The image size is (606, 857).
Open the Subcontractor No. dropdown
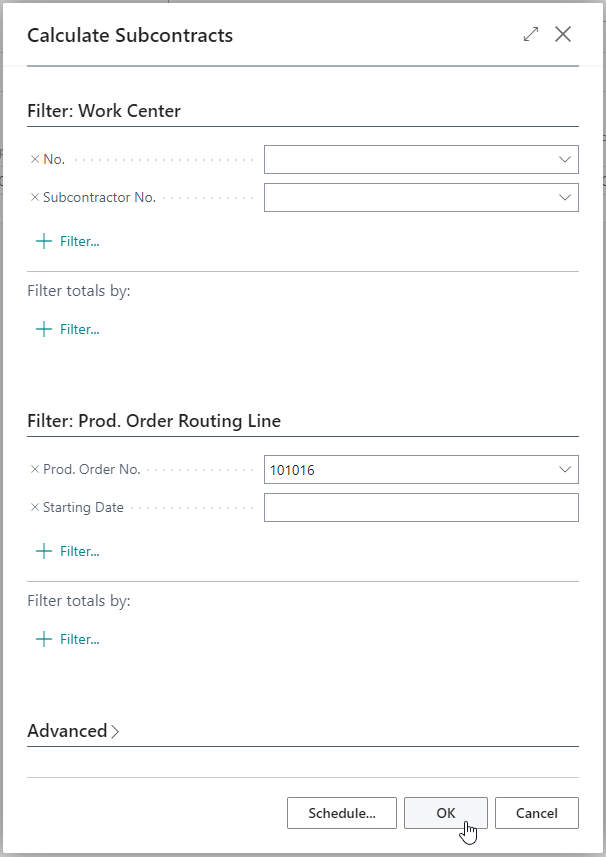565,198
